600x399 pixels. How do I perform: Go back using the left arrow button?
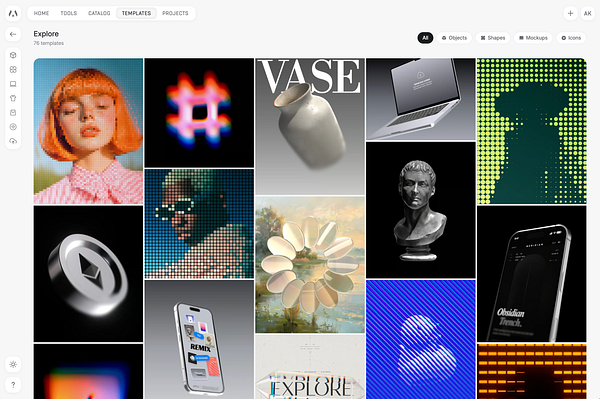13,34
